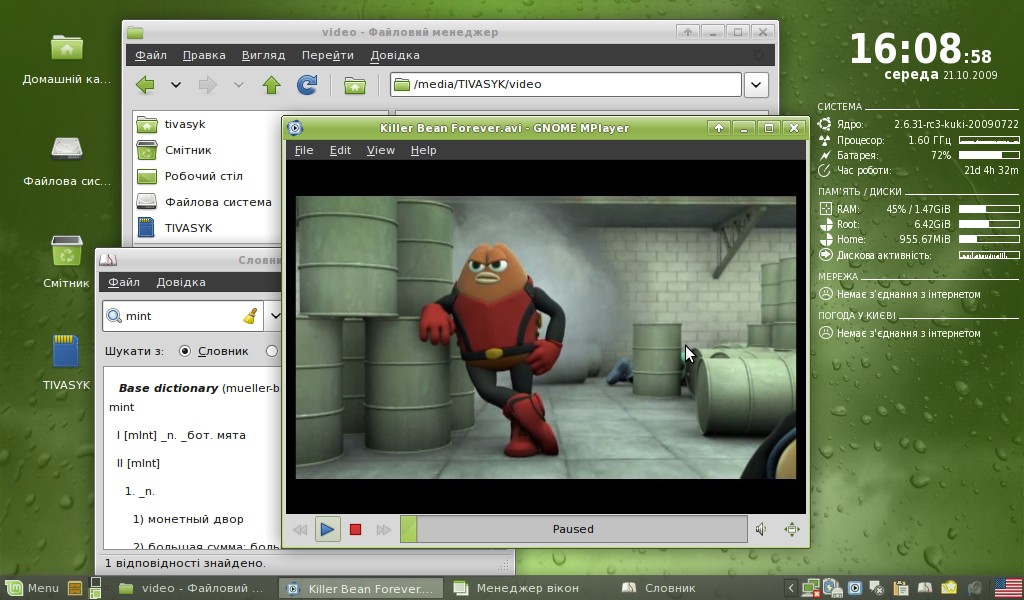Expand the tray's left-arrow chevron
1024x600 pixels.
790,588
